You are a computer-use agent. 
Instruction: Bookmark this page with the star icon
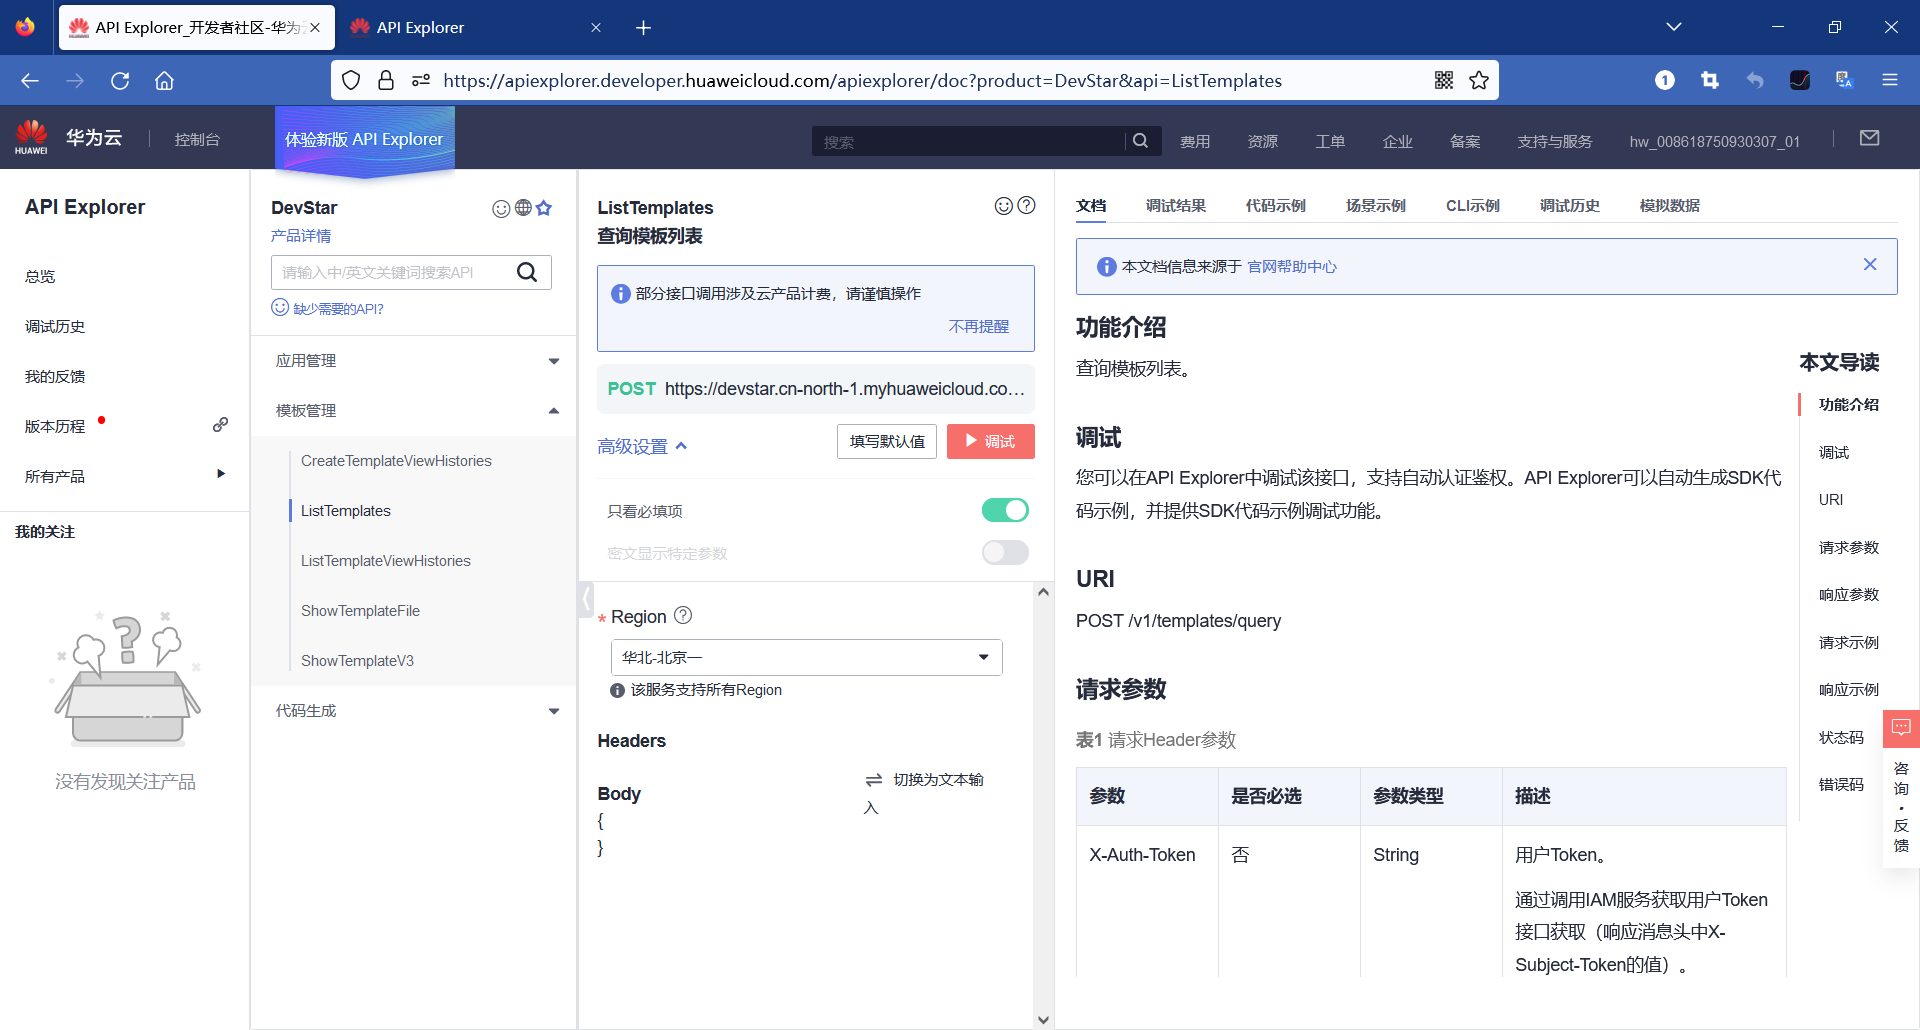tap(1479, 80)
